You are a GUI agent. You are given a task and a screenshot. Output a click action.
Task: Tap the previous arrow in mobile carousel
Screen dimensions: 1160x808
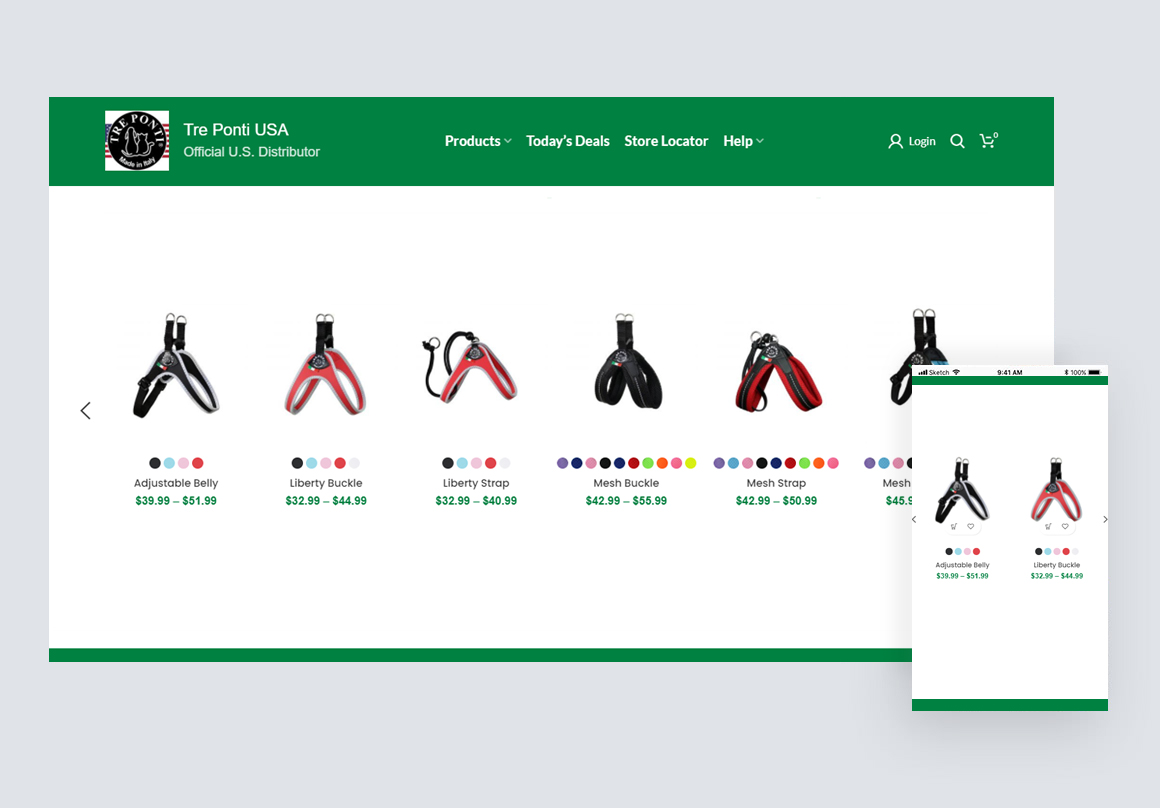(914, 520)
